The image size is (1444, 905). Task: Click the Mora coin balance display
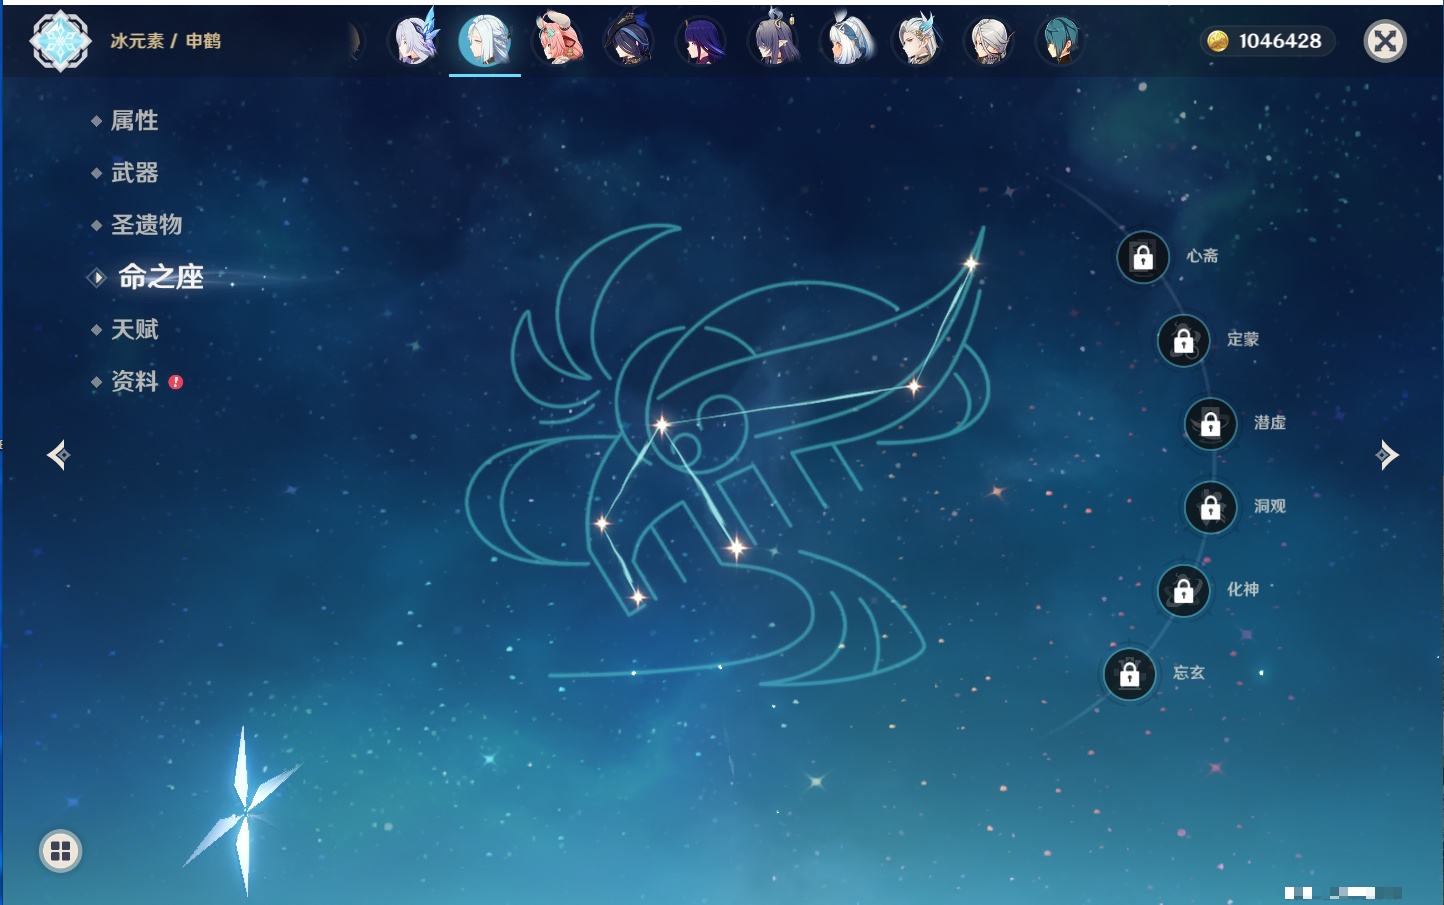click(x=1267, y=41)
